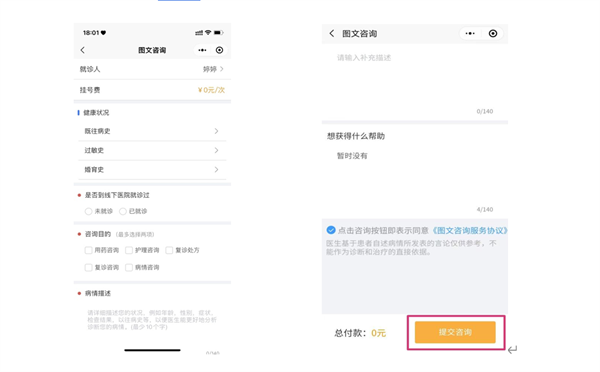The height and width of the screenshot is (372, 600).
Task: Select the 未就诊 radio button
Action: click(x=88, y=211)
